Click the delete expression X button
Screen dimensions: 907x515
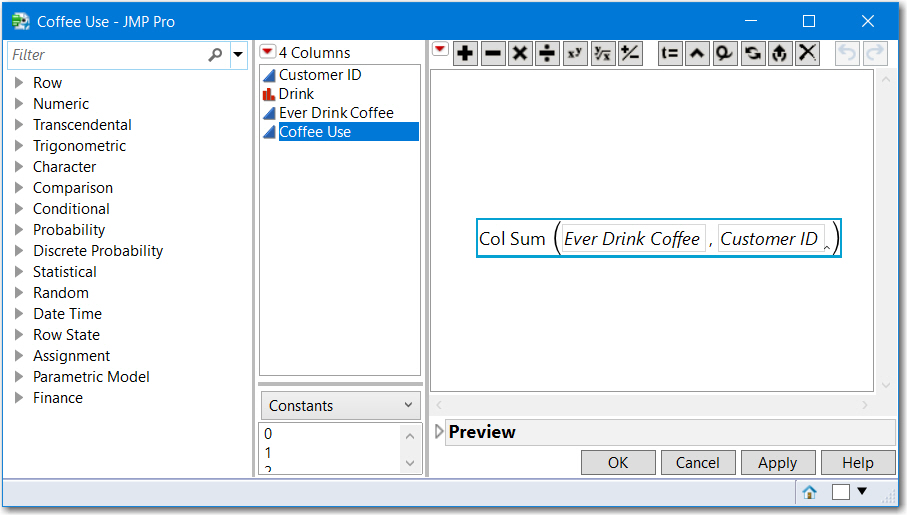pos(808,54)
